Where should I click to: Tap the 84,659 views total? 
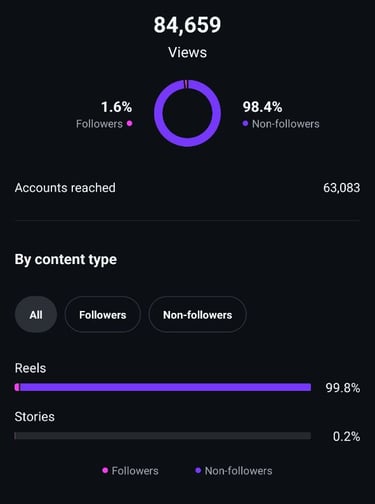tap(187, 25)
